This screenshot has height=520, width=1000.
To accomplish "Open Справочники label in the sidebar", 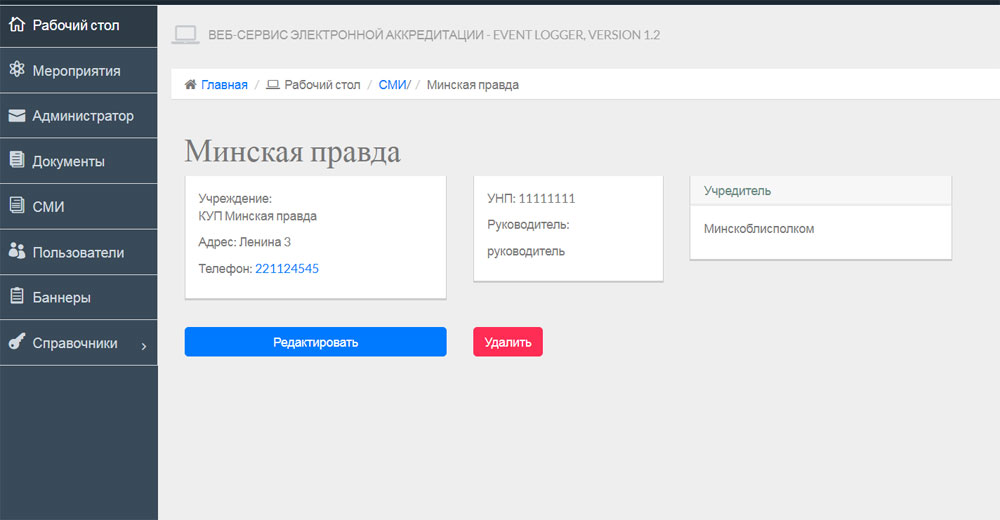I will point(75,343).
